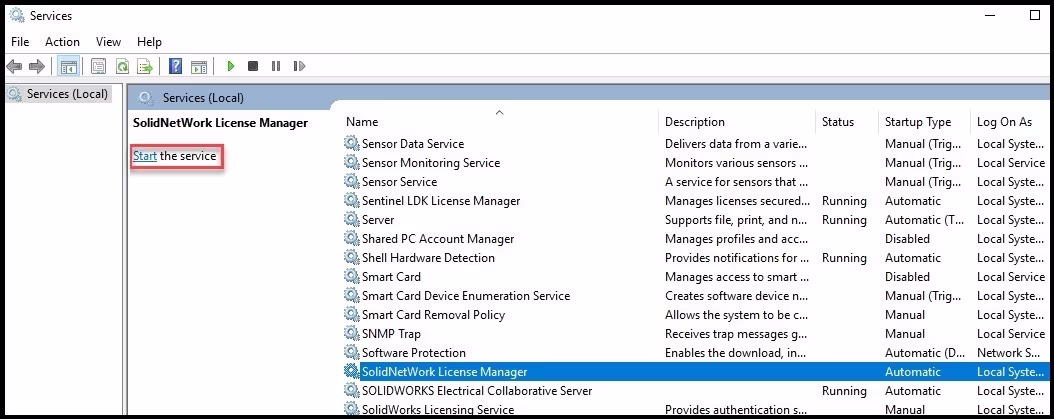This screenshot has width=1054, height=419.
Task: Open the Help menu
Action: pyautogui.click(x=149, y=42)
